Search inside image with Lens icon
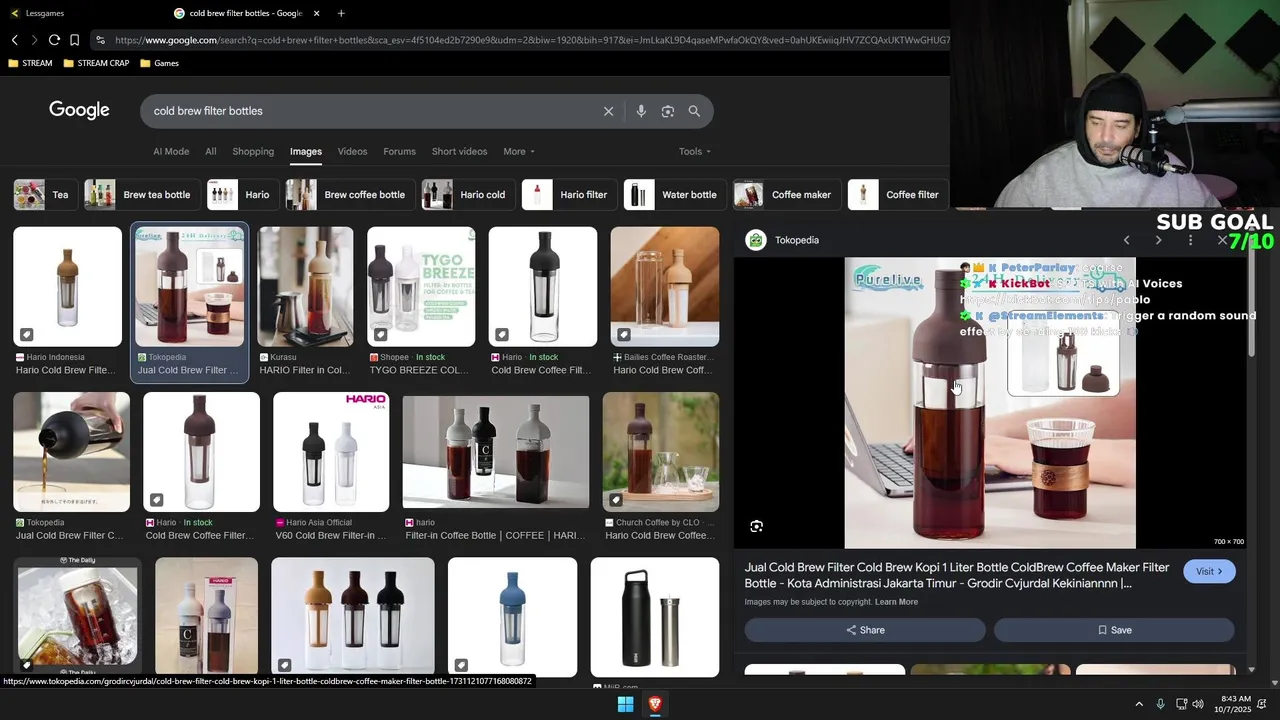1280x720 pixels. 757,526
